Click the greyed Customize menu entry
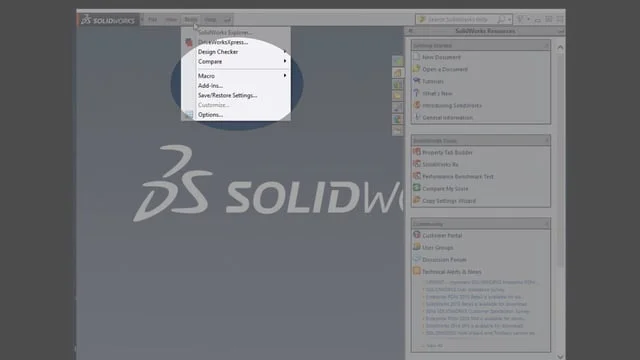The image size is (640, 360). click(x=236, y=105)
